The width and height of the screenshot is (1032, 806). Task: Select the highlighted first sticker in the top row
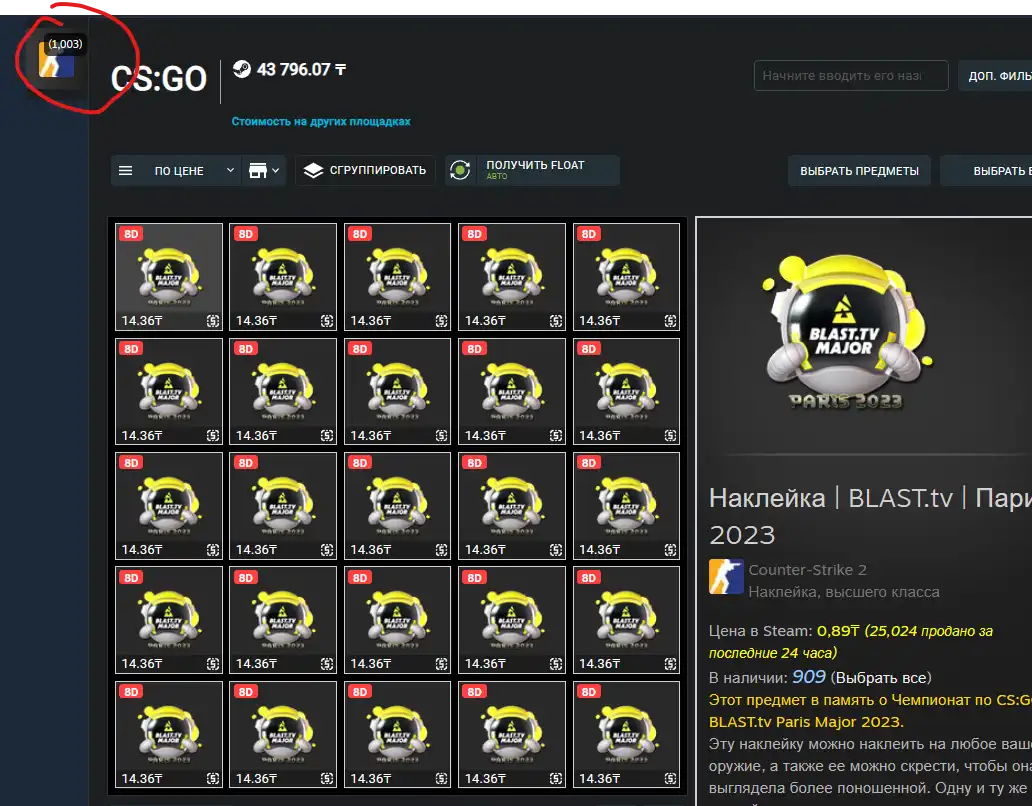[x=169, y=277]
